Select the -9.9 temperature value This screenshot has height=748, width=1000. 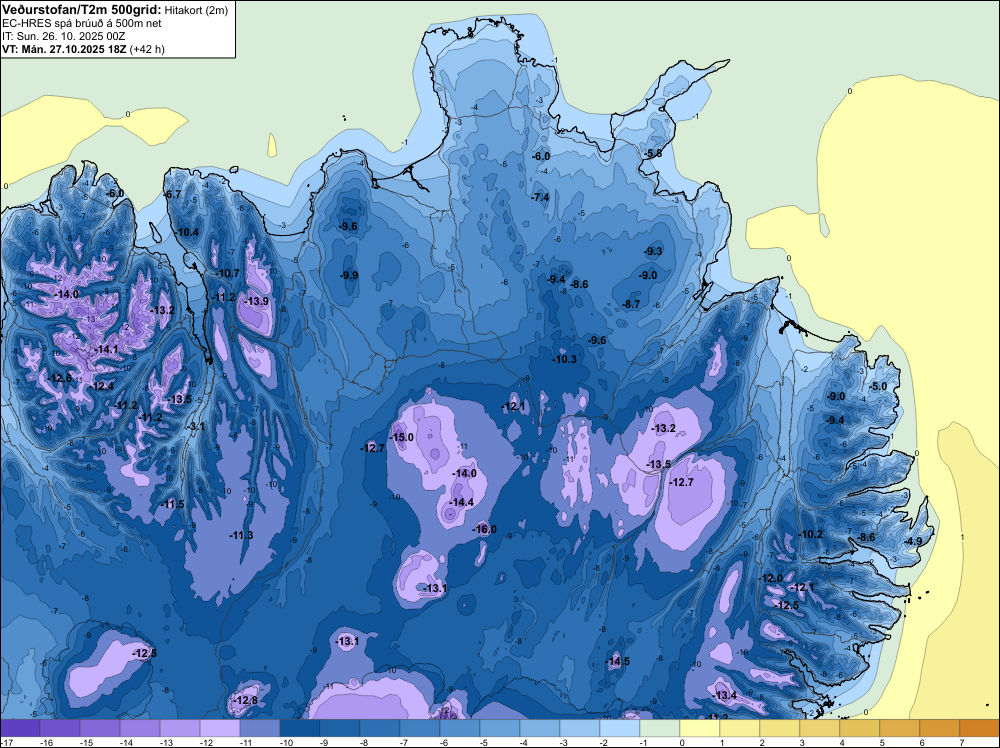pos(348,275)
